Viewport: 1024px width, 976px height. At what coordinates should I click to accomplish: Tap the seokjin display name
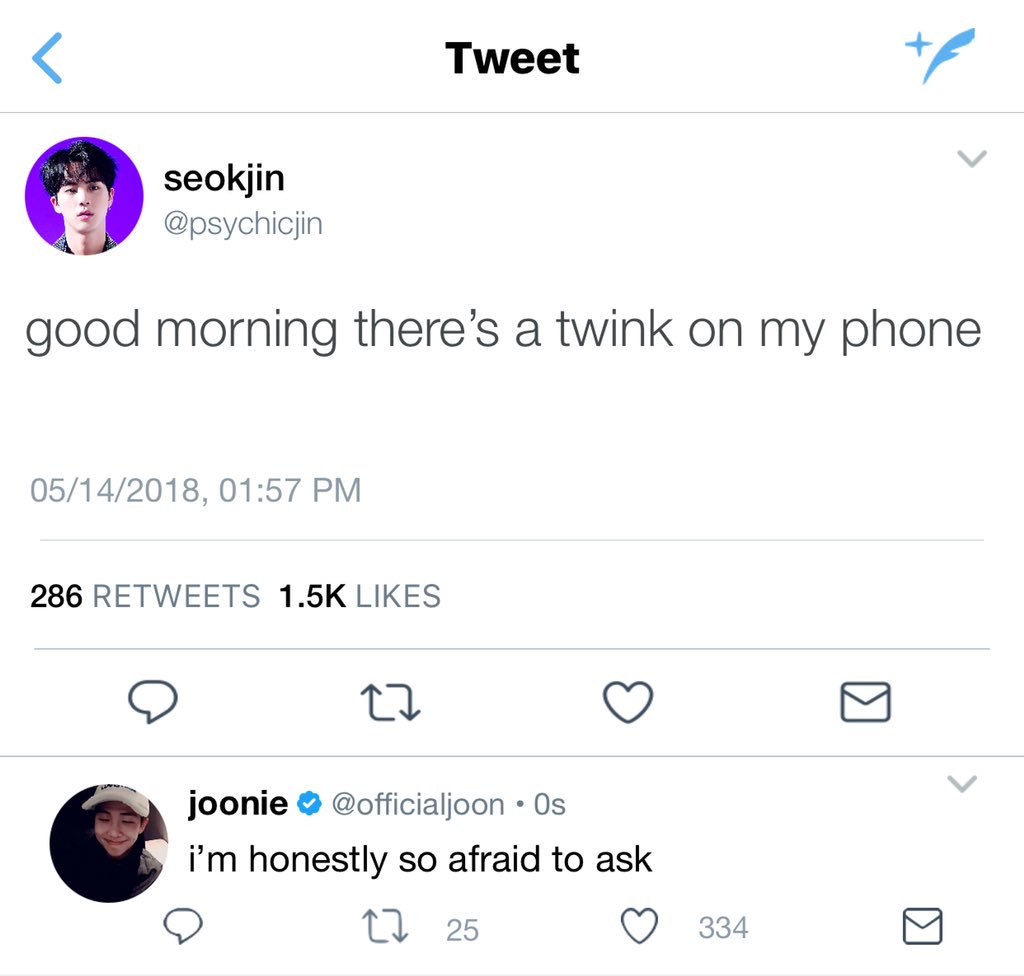[x=224, y=178]
